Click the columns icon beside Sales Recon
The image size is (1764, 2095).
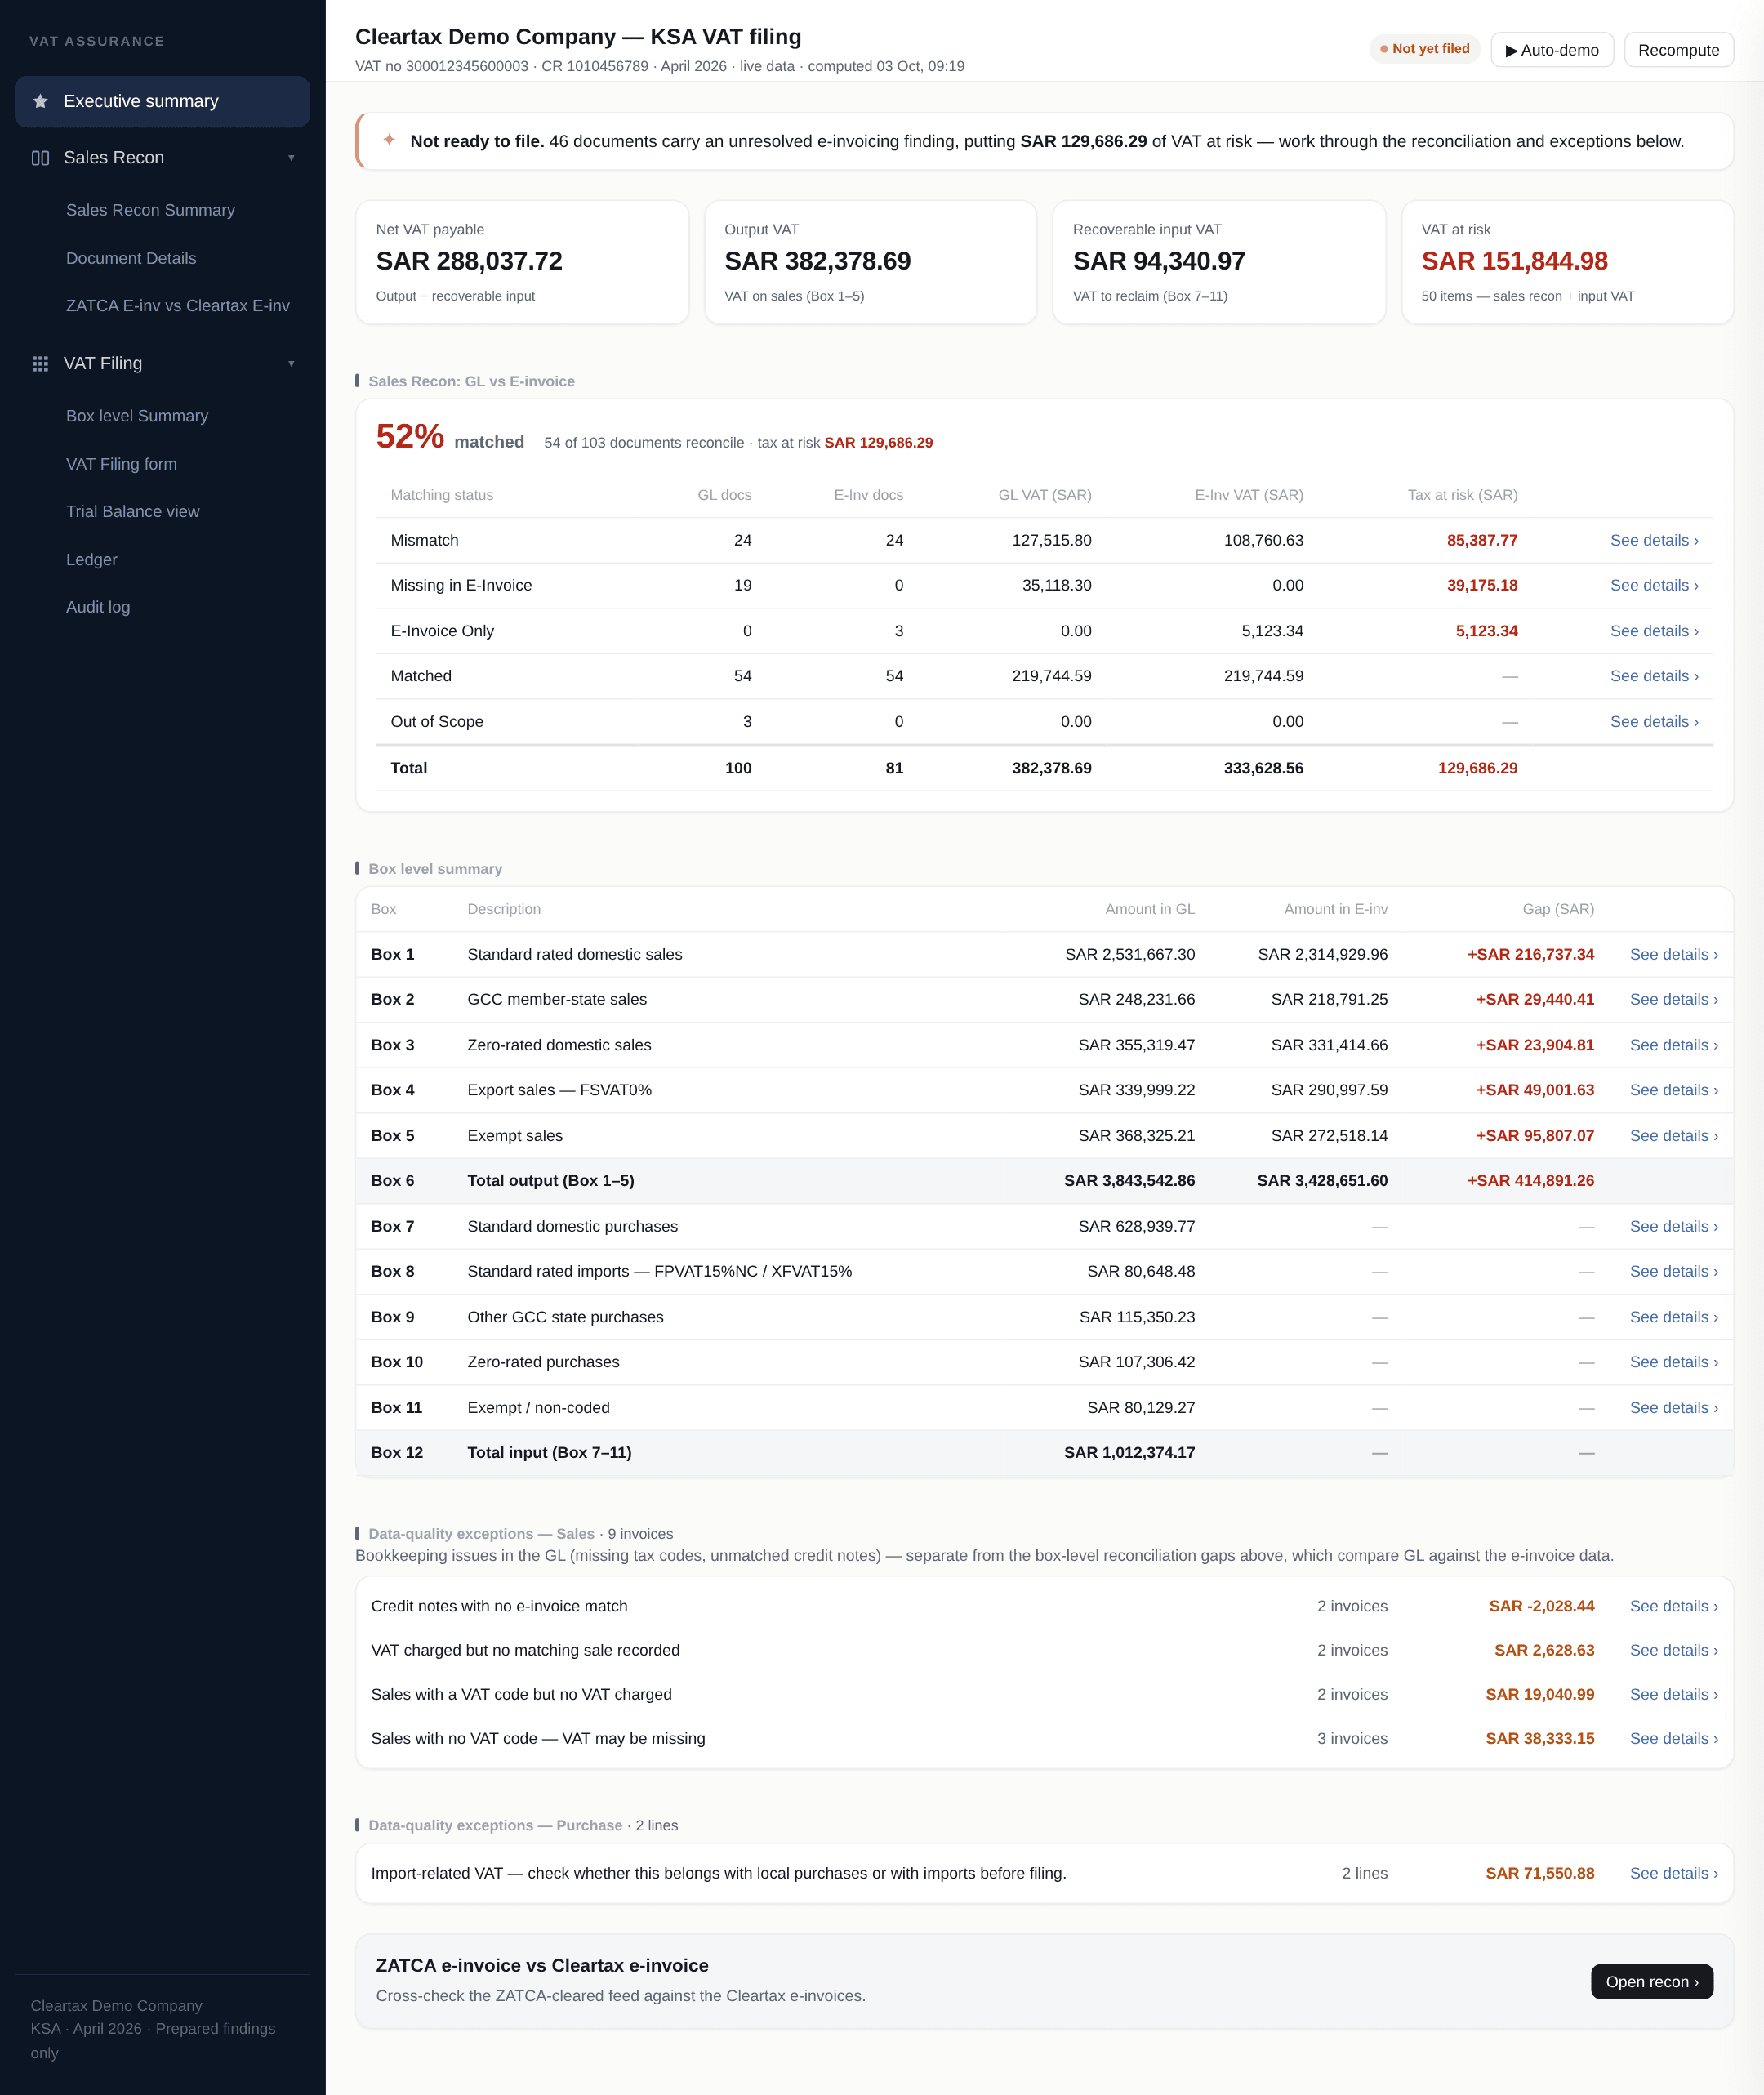40,158
